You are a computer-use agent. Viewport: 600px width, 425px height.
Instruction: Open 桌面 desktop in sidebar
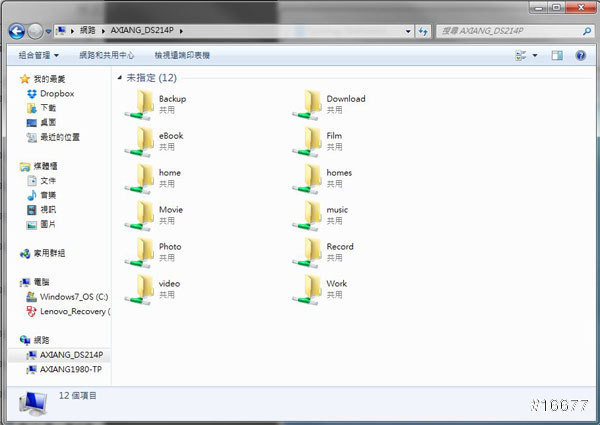point(48,123)
